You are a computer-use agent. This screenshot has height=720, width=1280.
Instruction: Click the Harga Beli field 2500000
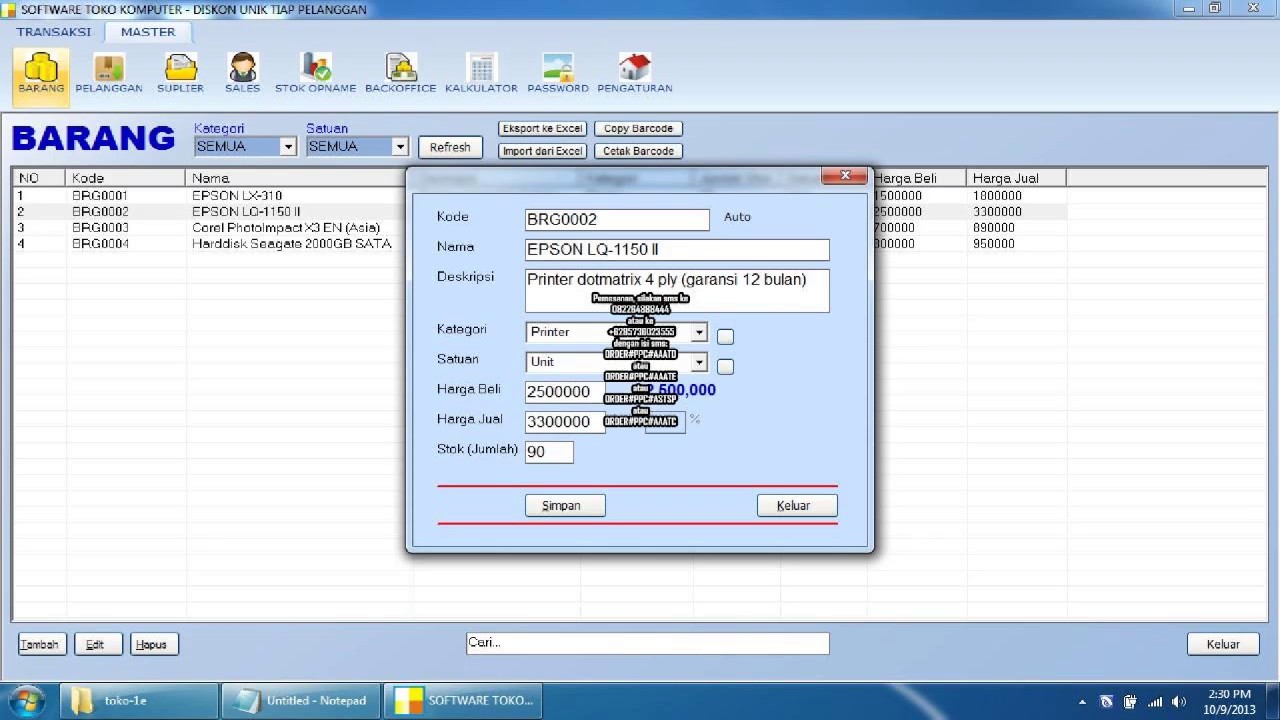pos(565,391)
